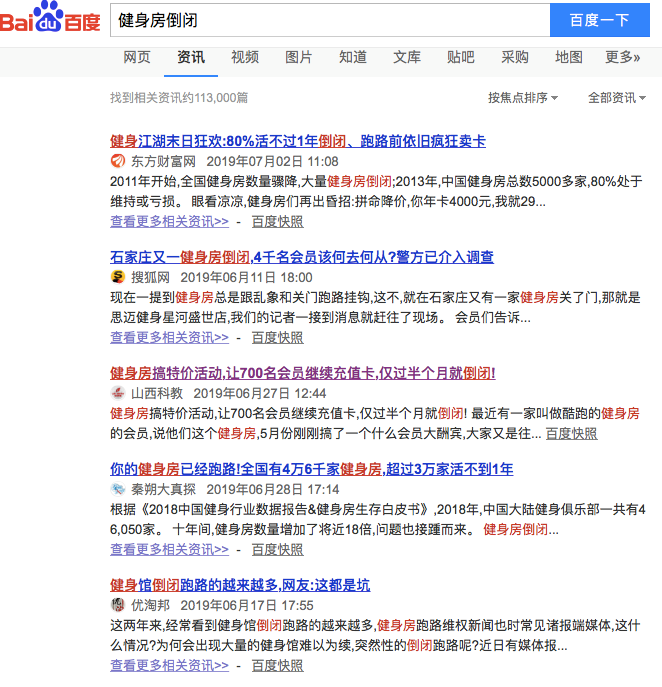Click 百度快照 under 东方财富网 result
662x687 pixels.
[x=277, y=221]
